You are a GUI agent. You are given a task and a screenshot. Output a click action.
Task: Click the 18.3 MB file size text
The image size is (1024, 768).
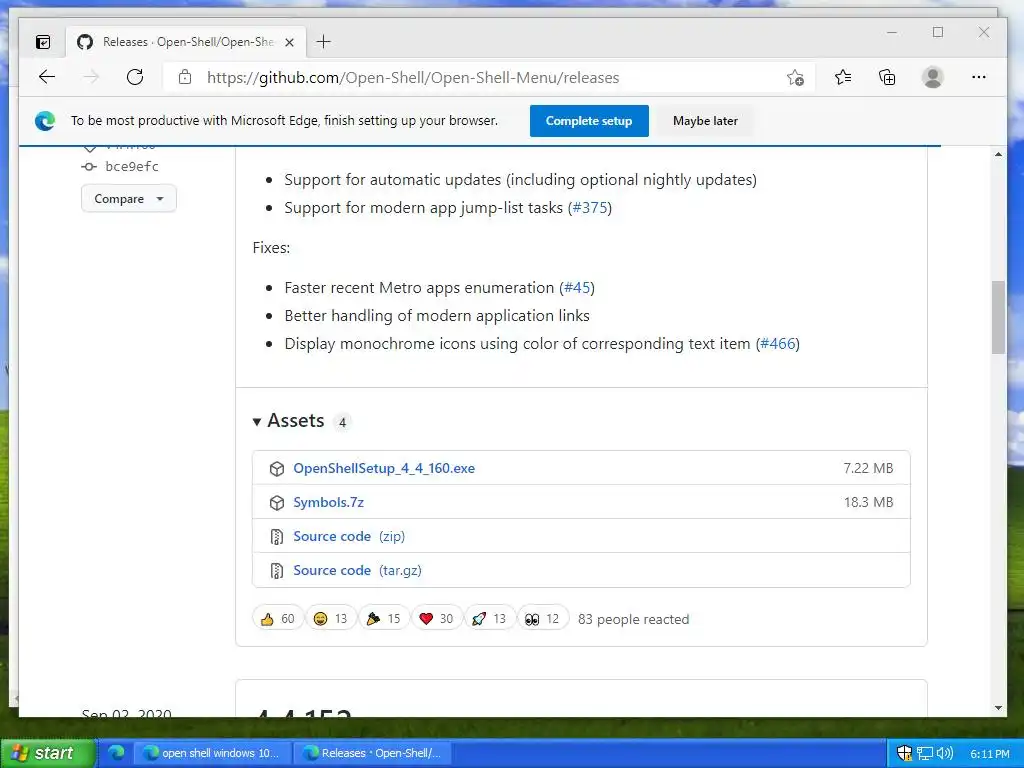pyautogui.click(x=868, y=502)
